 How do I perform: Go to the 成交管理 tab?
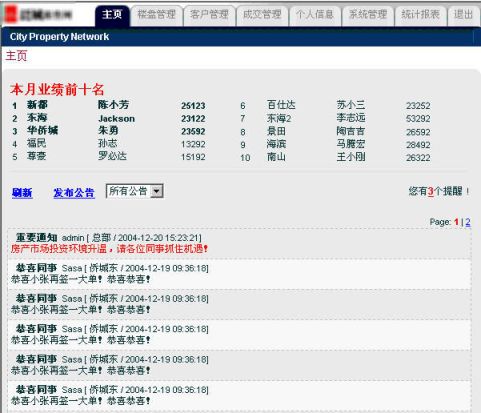point(262,15)
